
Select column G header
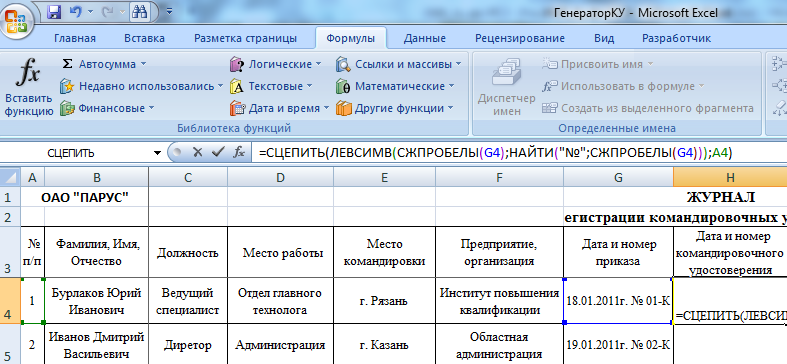point(618,177)
